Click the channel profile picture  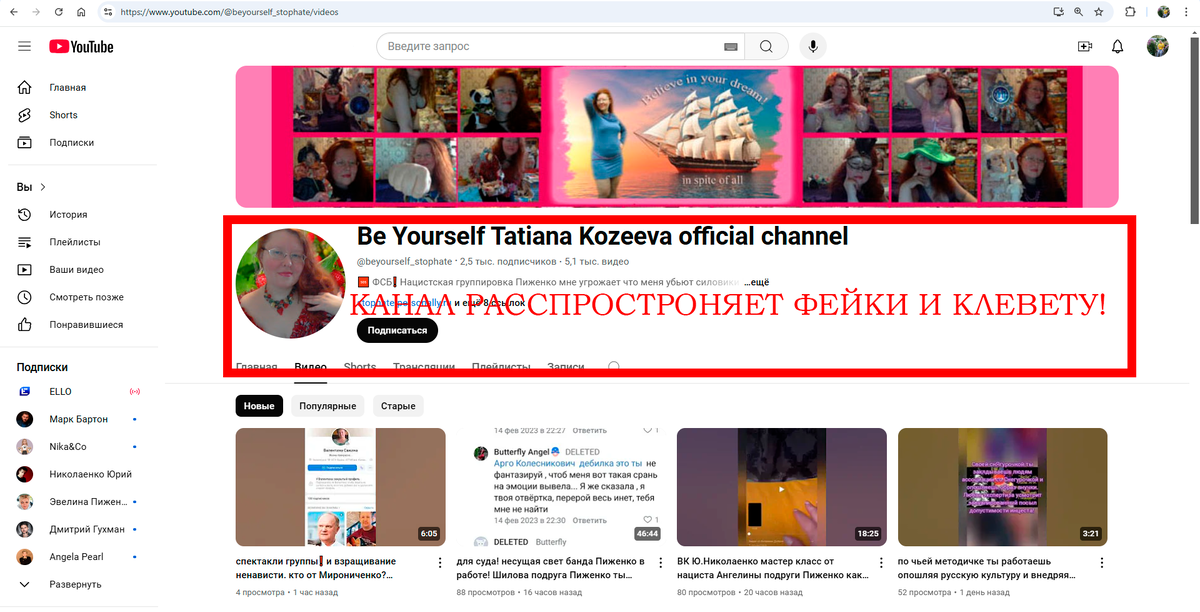click(x=290, y=283)
